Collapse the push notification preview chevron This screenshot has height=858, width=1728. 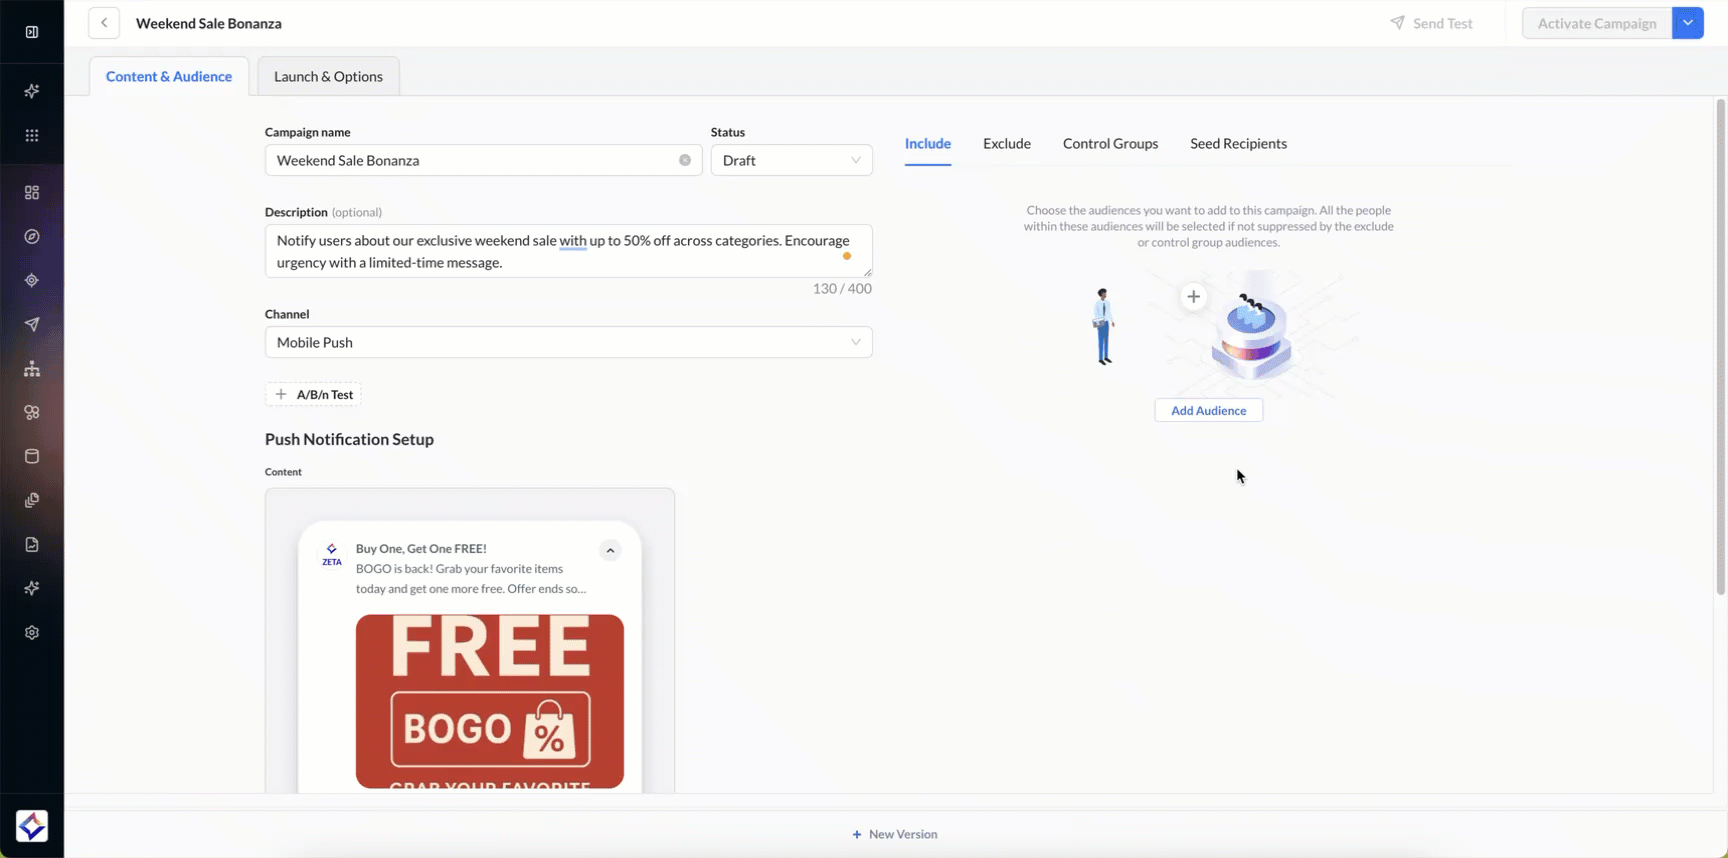(610, 550)
